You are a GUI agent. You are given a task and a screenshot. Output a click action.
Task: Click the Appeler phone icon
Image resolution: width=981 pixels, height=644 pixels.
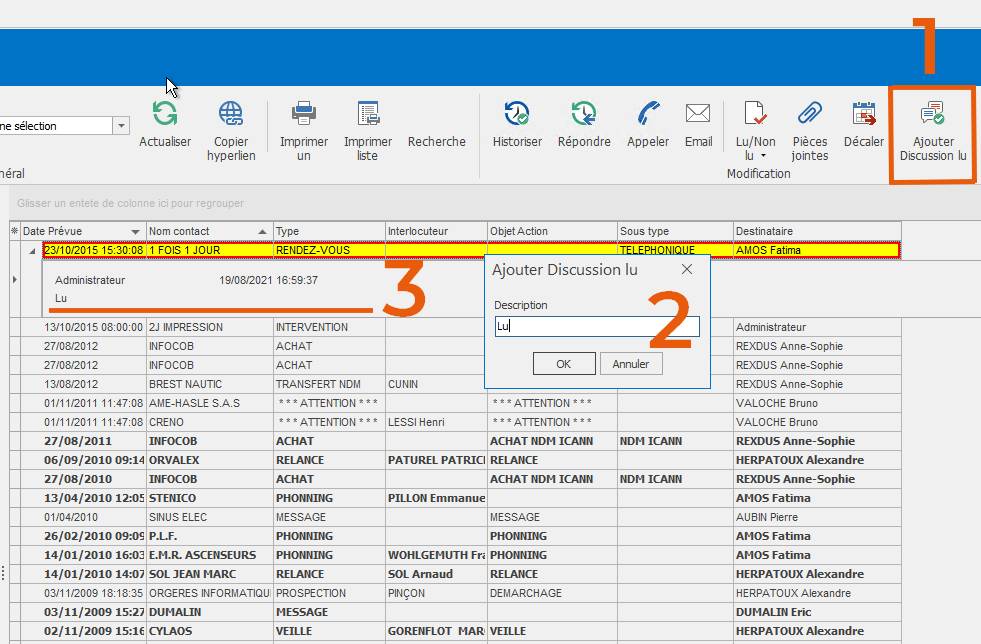click(648, 113)
